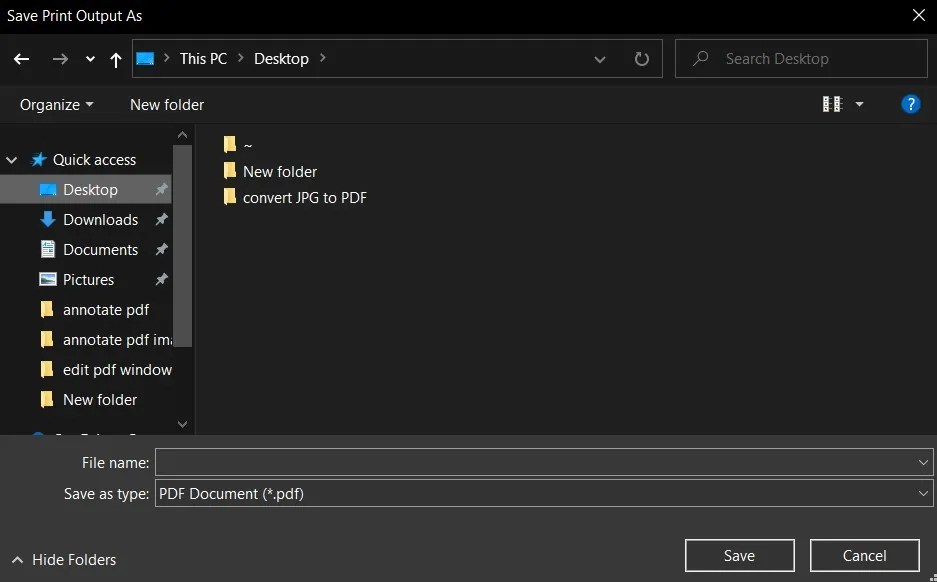Go up one folder level
Image resolution: width=937 pixels, height=582 pixels.
(x=115, y=59)
